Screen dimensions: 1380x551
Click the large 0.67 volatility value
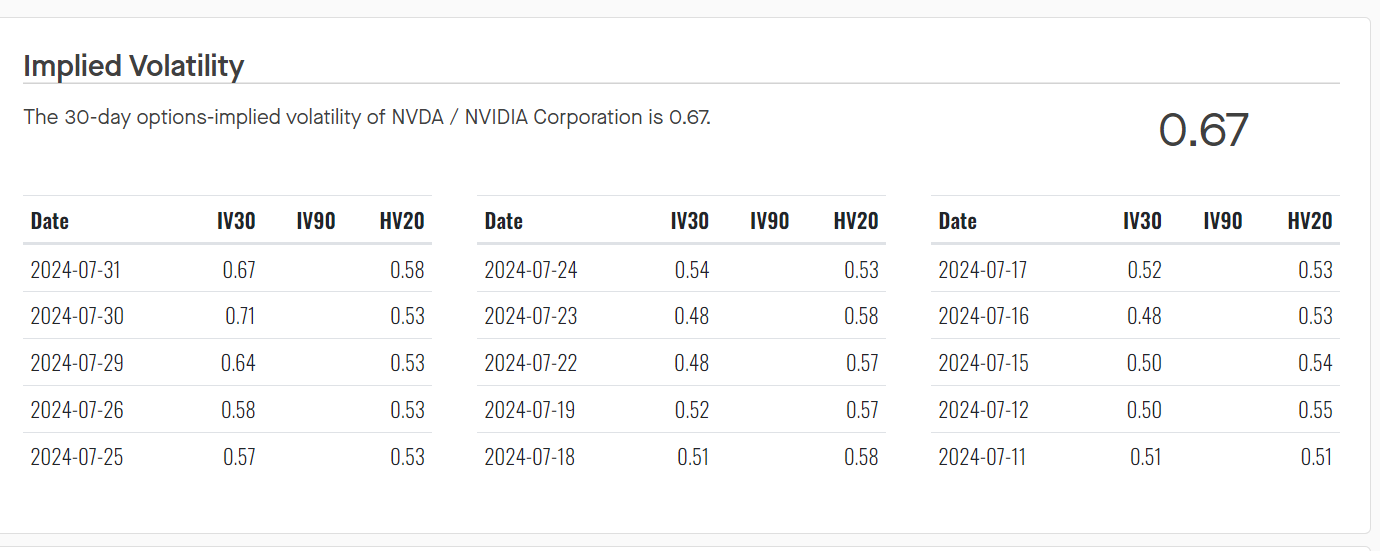1203,131
